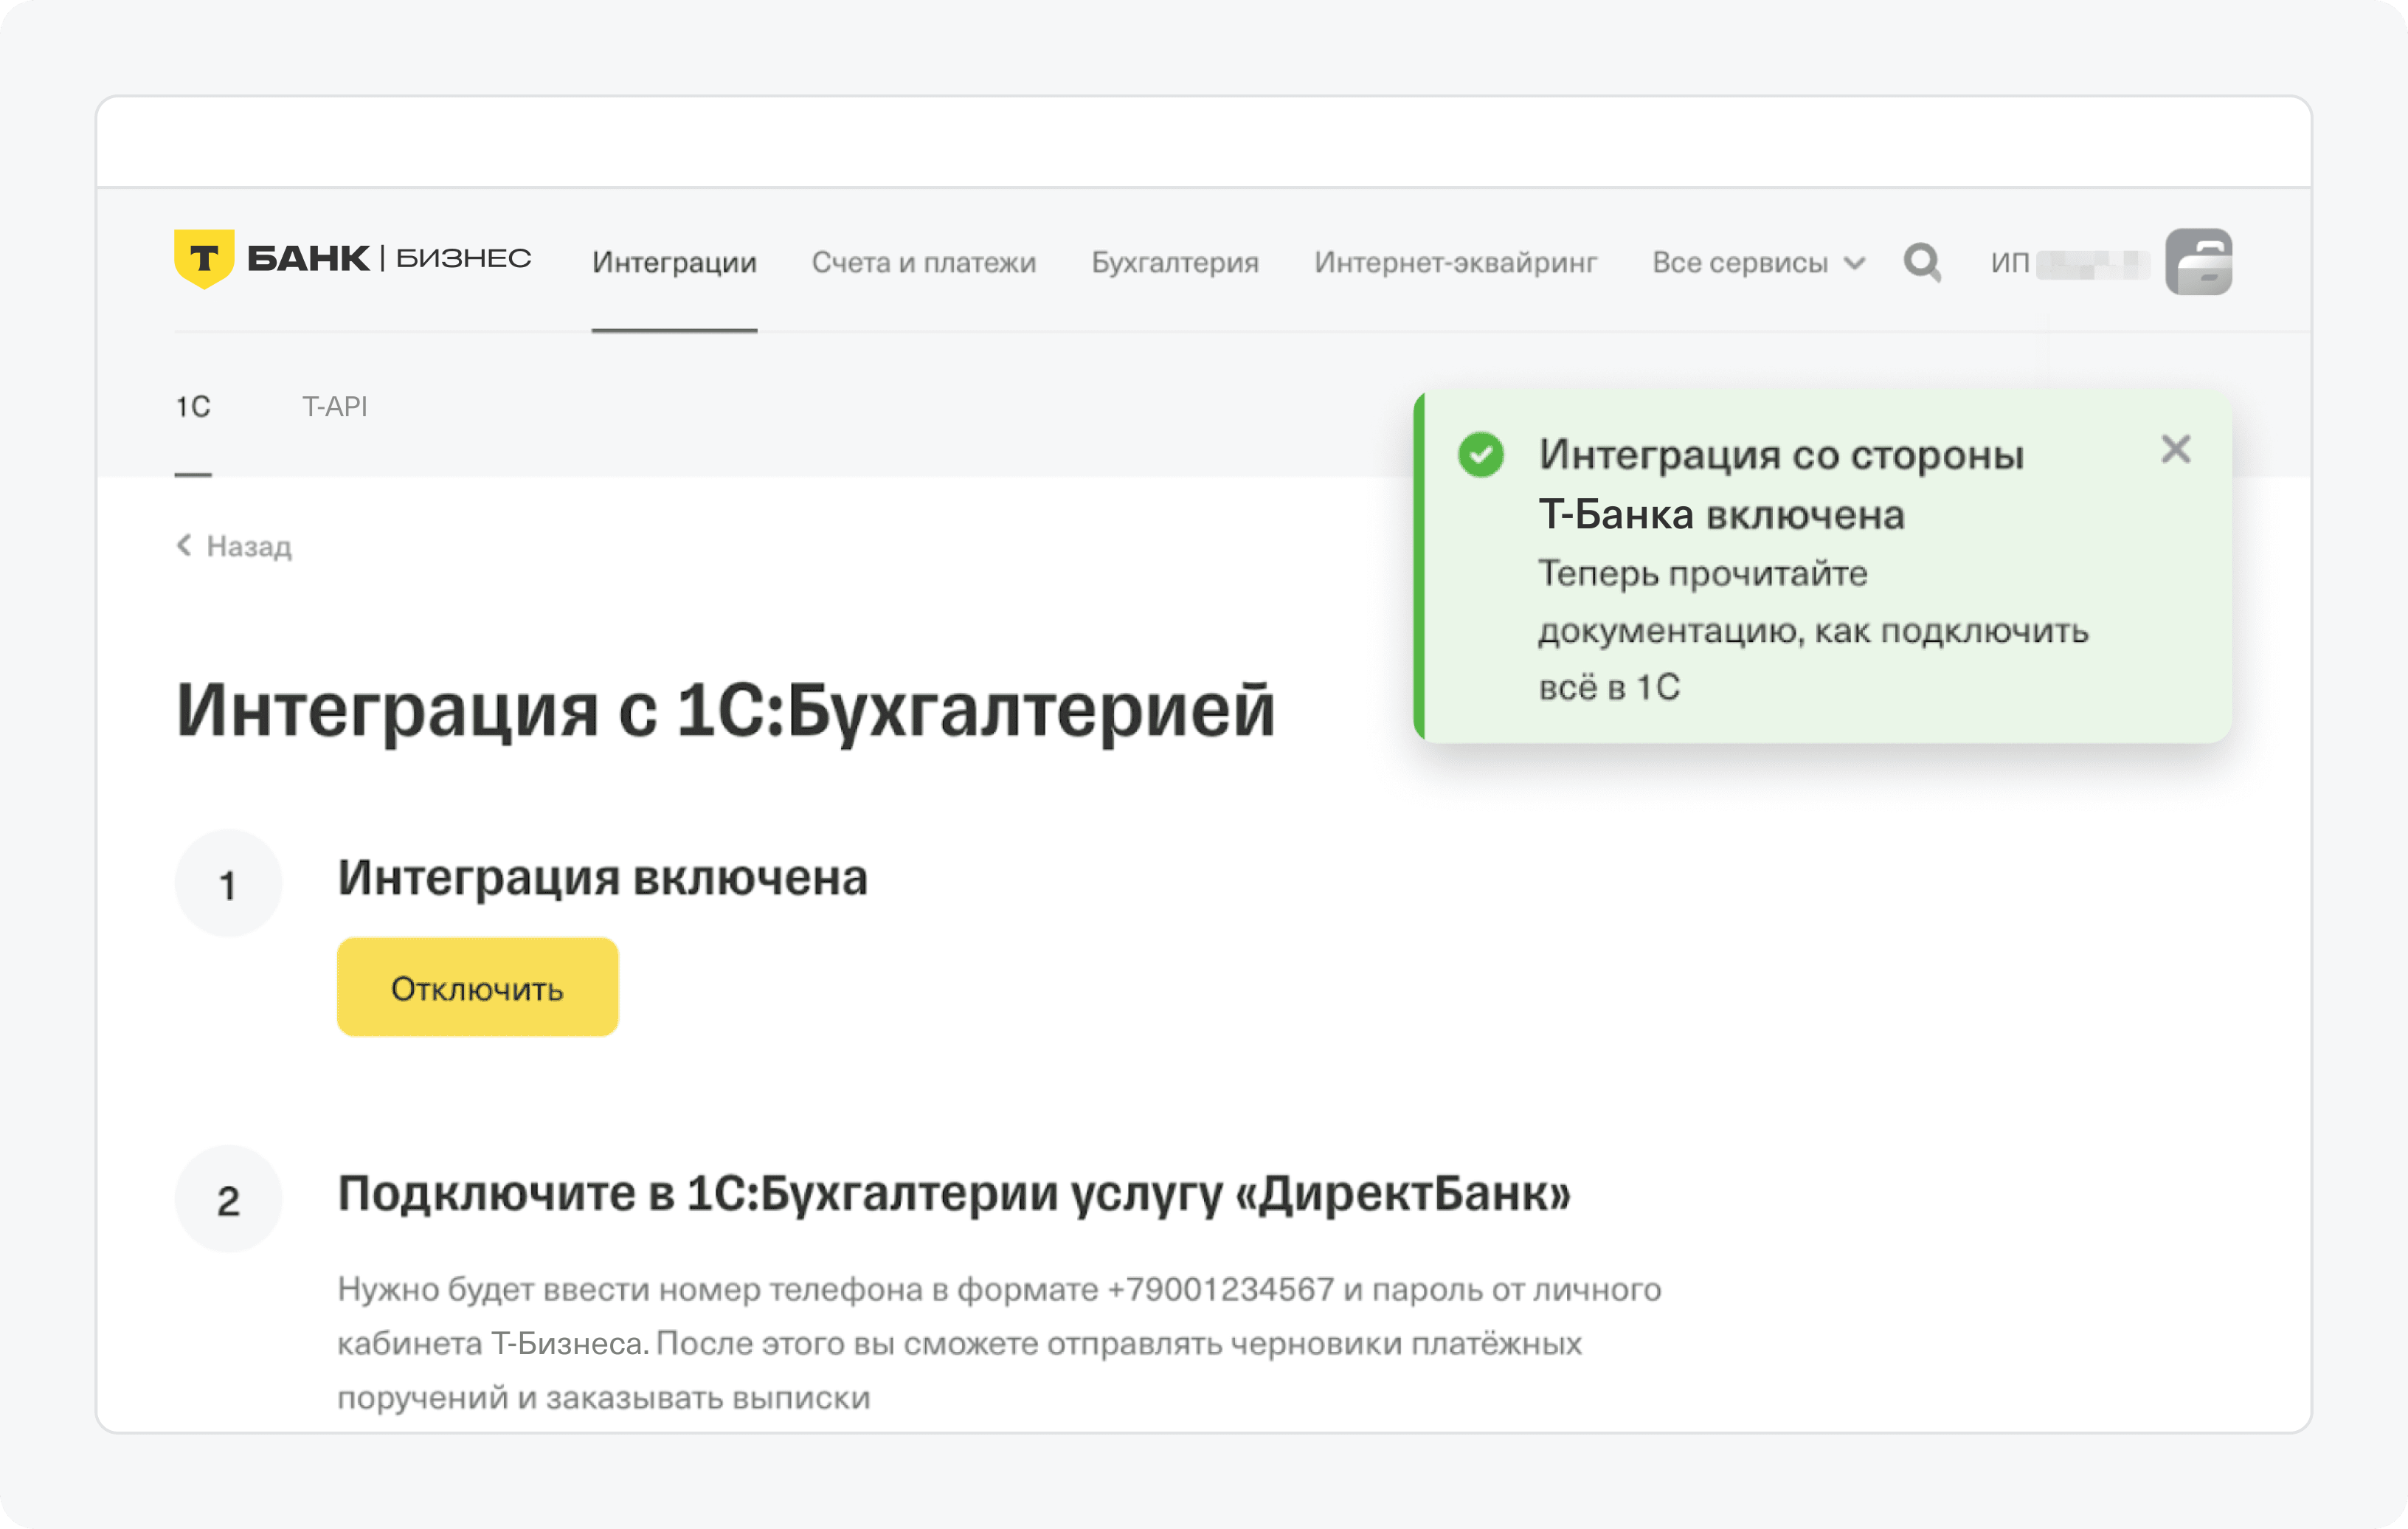Click notification title Интеграция со стороны Т-Банка

(1781, 484)
